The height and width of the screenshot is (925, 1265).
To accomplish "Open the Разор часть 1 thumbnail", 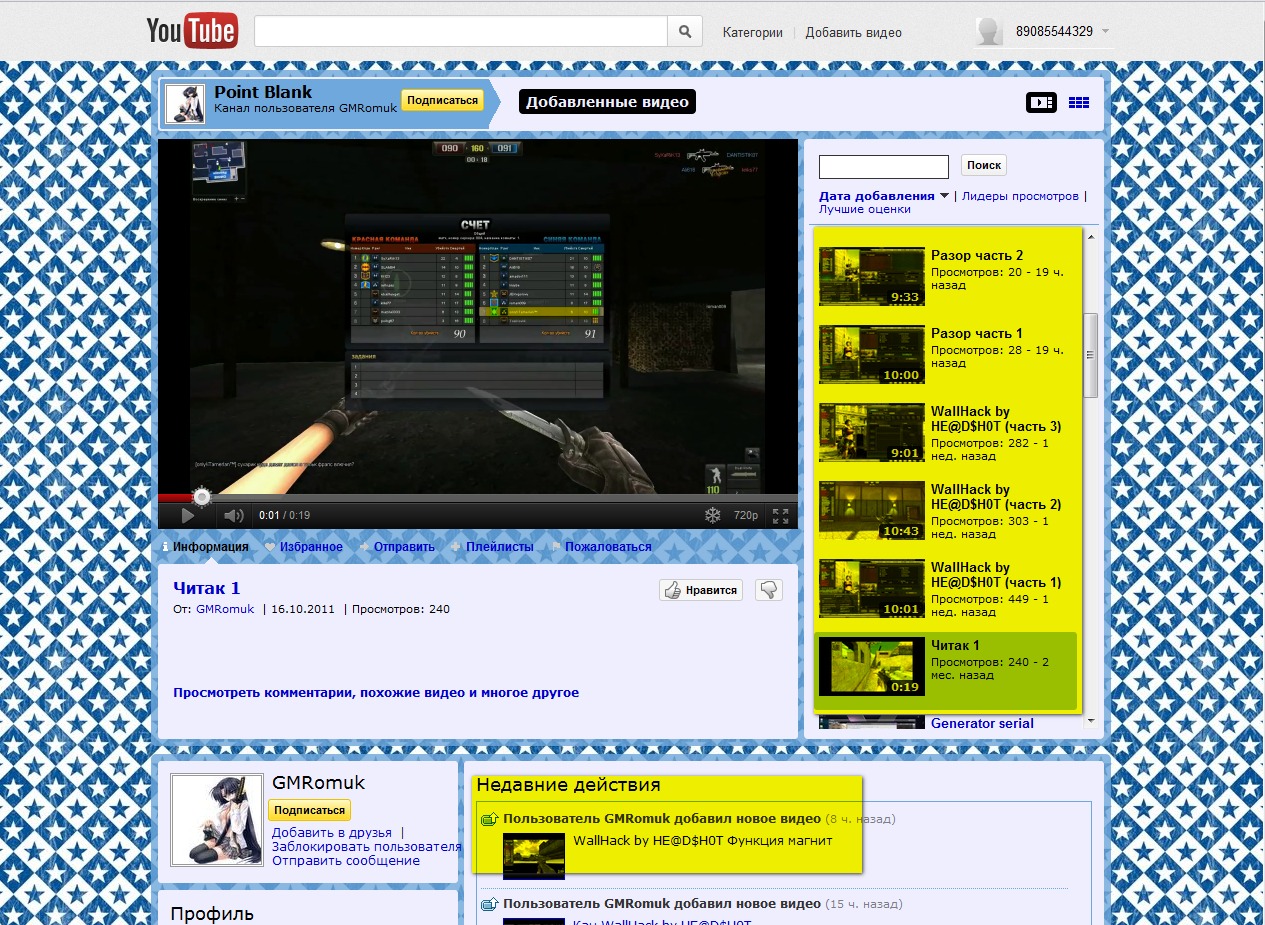I will 872,354.
